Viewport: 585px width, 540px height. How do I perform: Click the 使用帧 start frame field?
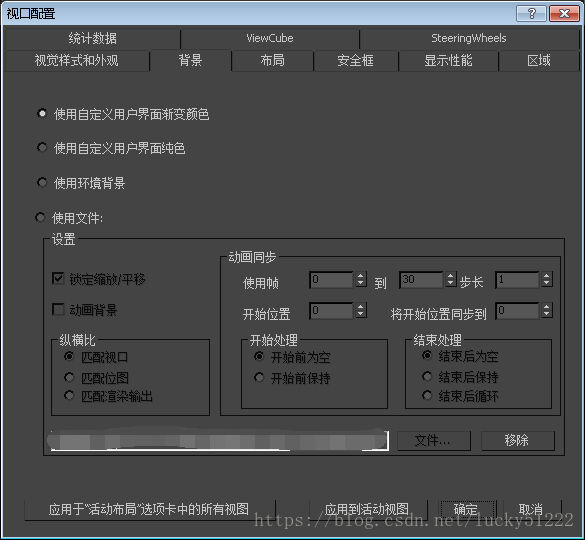[x=331, y=280]
